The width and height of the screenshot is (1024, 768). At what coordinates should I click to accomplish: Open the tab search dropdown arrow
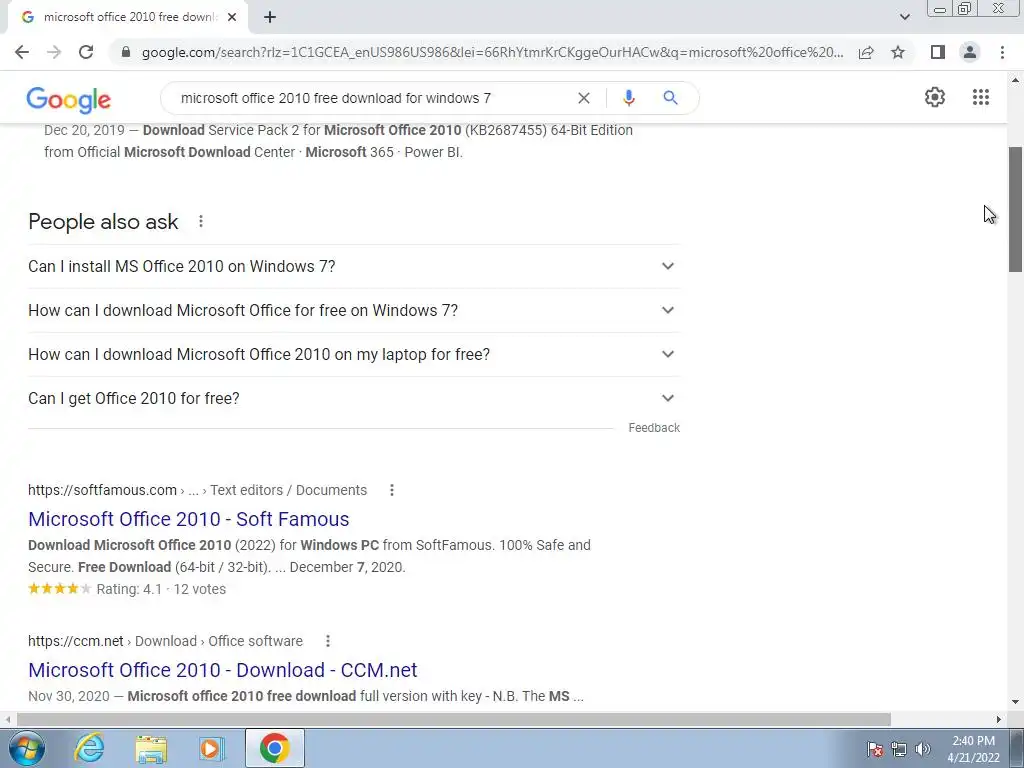coord(904,17)
